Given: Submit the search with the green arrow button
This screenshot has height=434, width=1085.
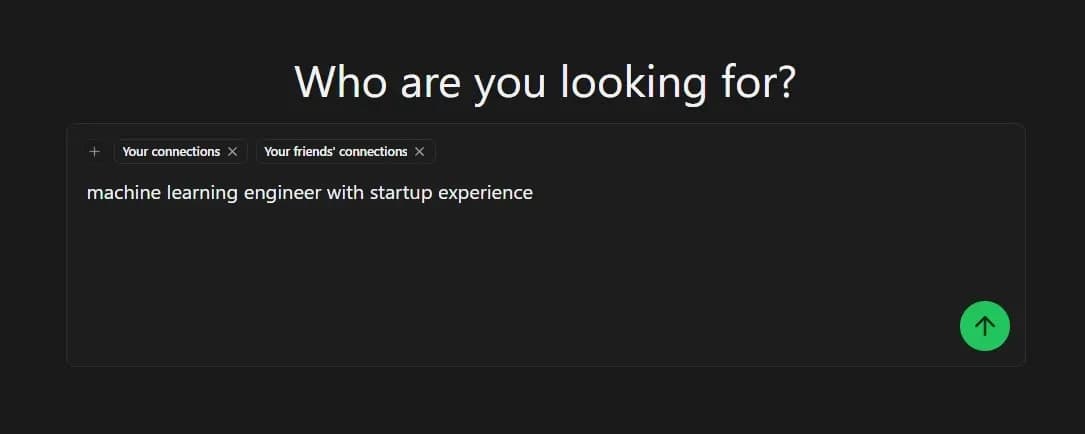Looking at the screenshot, I should [985, 326].
